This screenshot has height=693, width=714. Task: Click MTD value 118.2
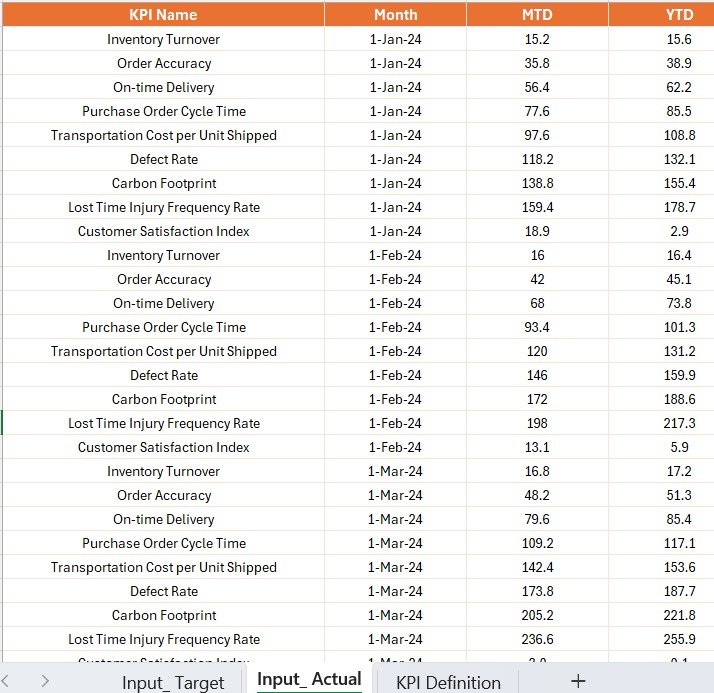tap(537, 159)
